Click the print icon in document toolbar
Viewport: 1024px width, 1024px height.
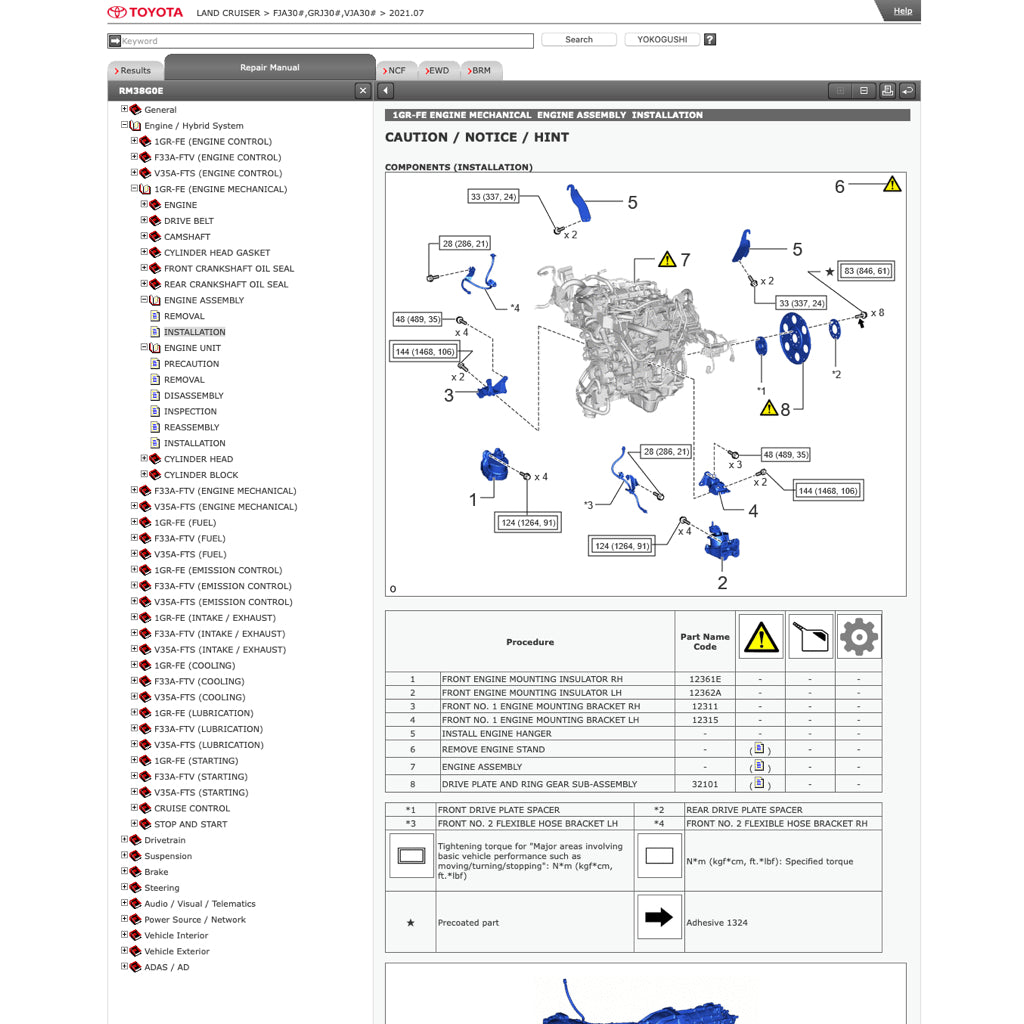point(887,91)
